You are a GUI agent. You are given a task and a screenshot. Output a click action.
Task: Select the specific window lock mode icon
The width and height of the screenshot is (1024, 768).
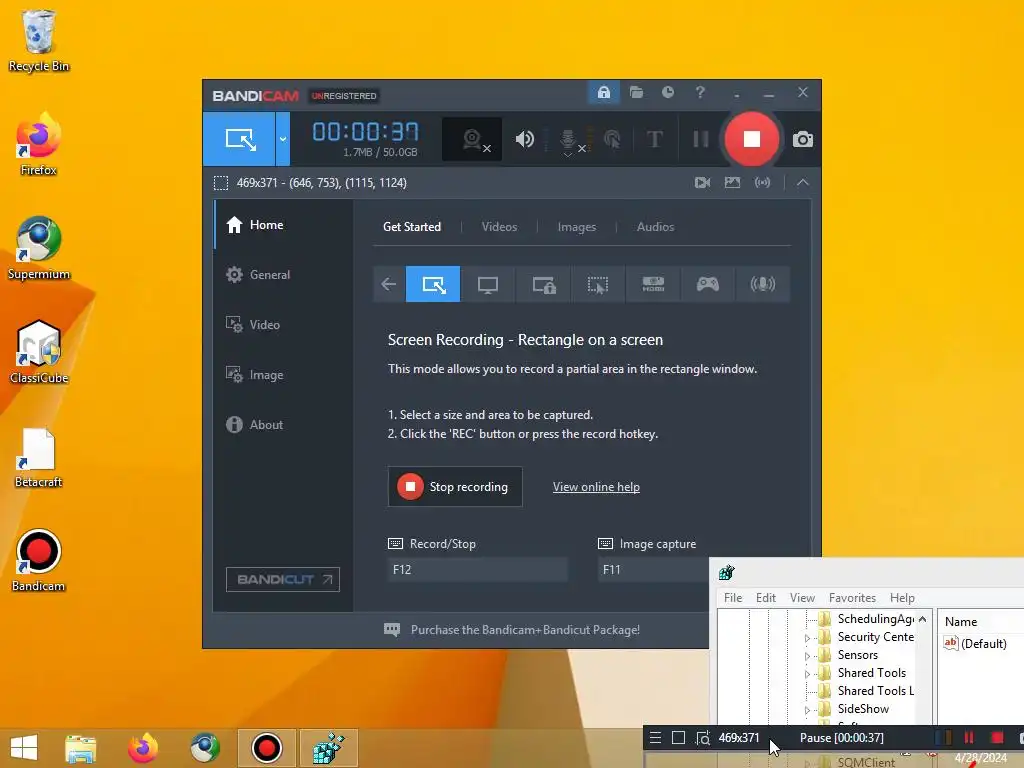click(543, 284)
